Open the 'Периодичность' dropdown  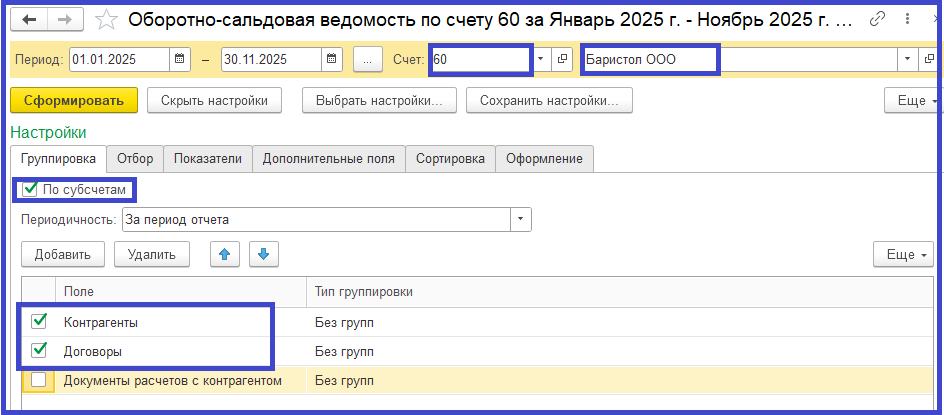[521, 220]
